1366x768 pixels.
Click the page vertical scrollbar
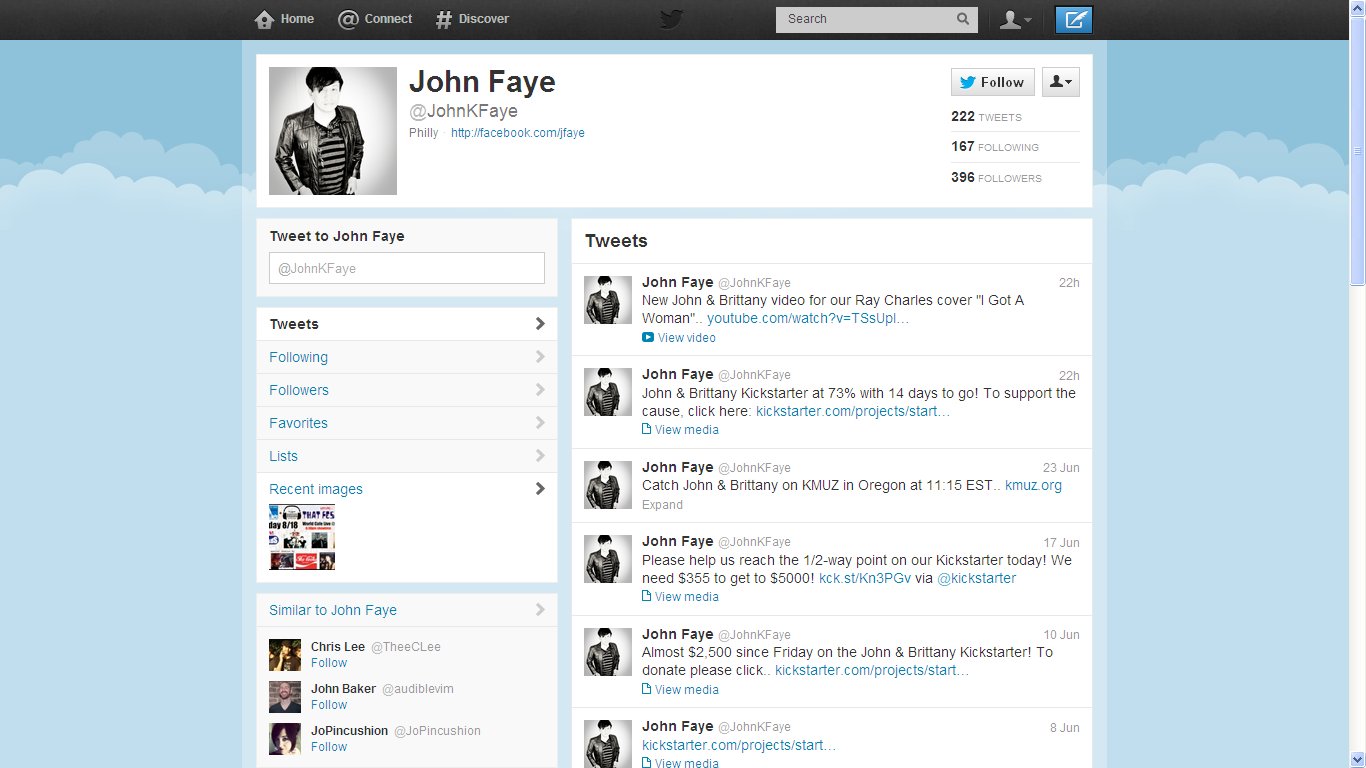point(1357,150)
